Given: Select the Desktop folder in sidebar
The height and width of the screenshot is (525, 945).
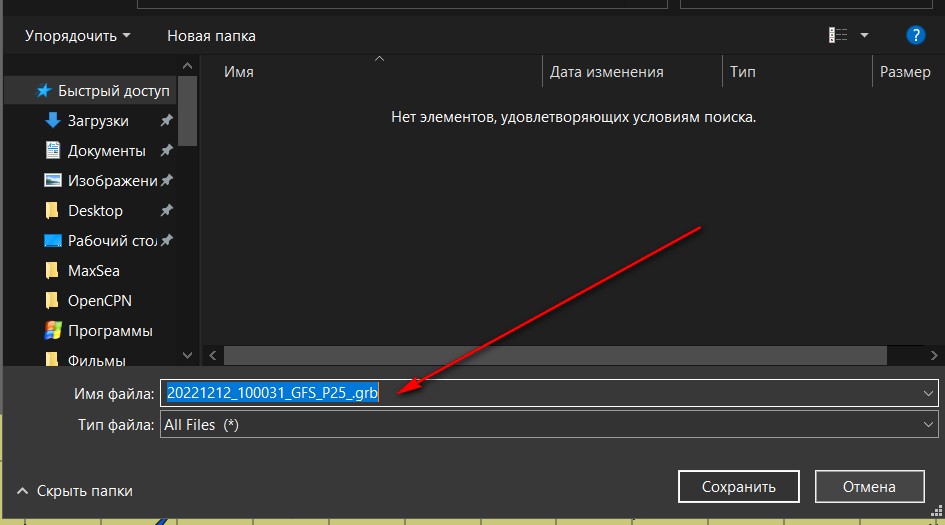Looking at the screenshot, I should tap(94, 210).
